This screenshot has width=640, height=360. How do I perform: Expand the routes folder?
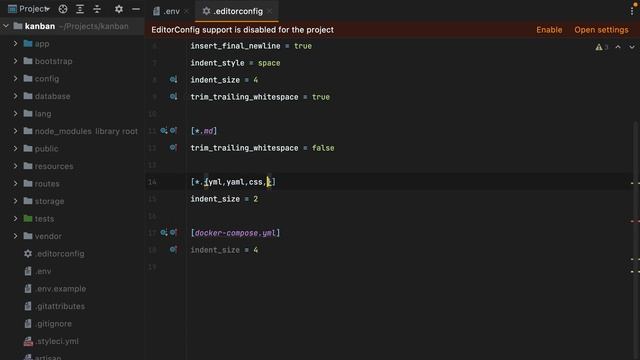16,184
